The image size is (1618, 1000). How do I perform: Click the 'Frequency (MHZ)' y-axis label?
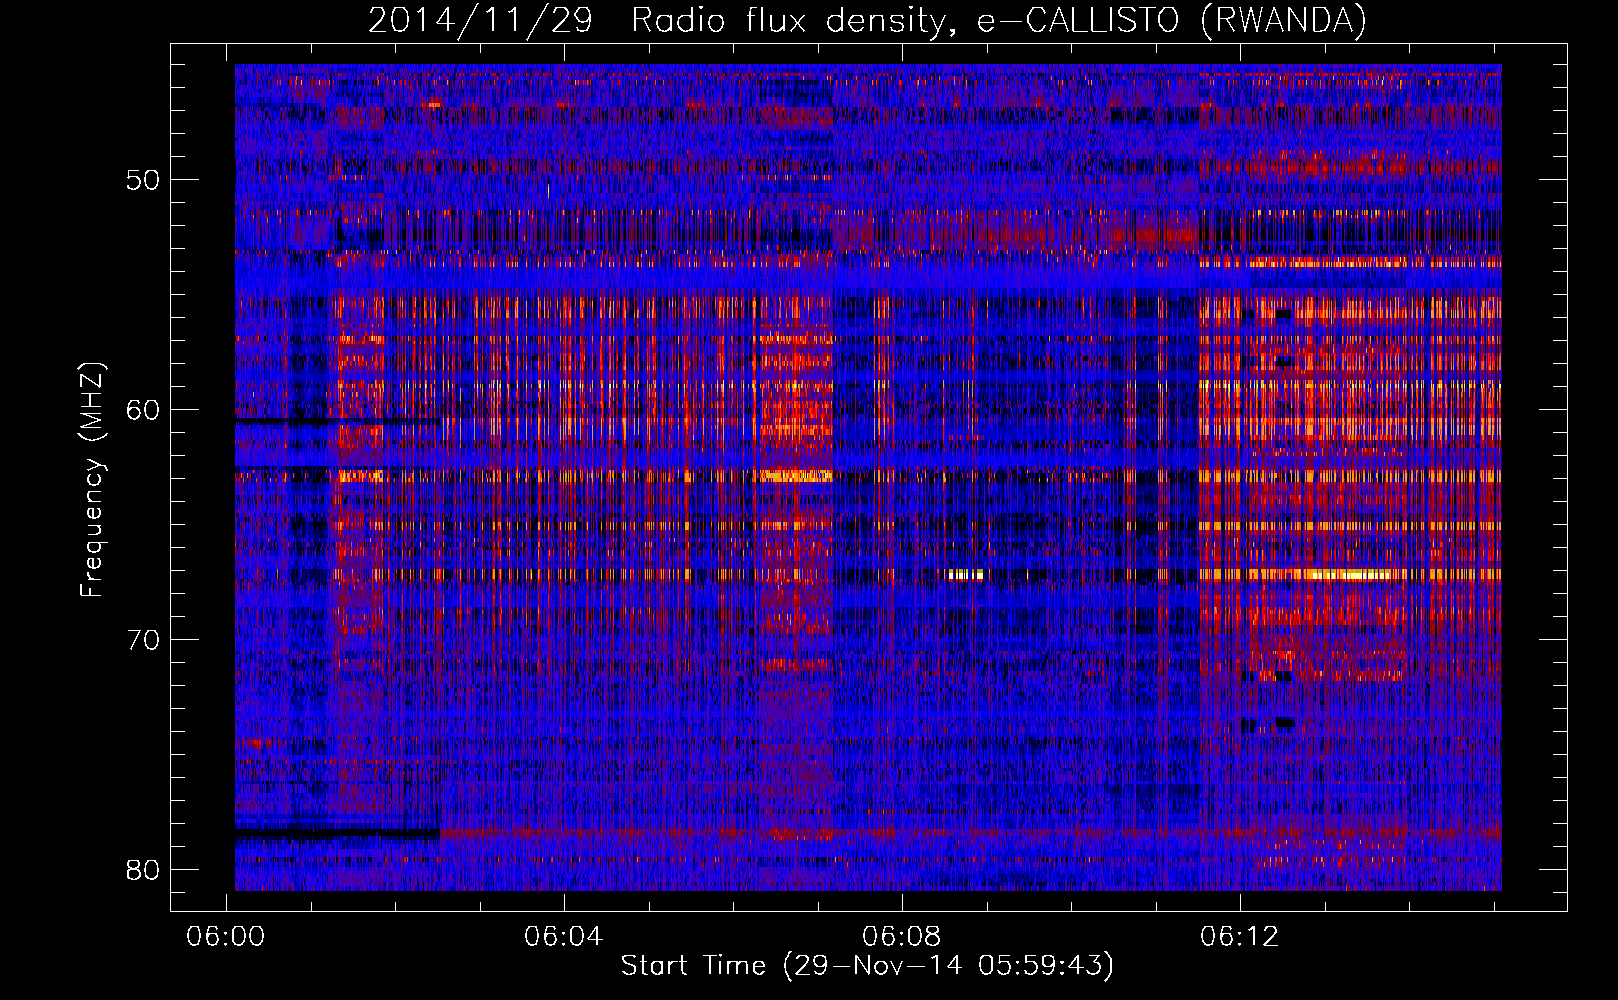pyautogui.click(x=92, y=480)
